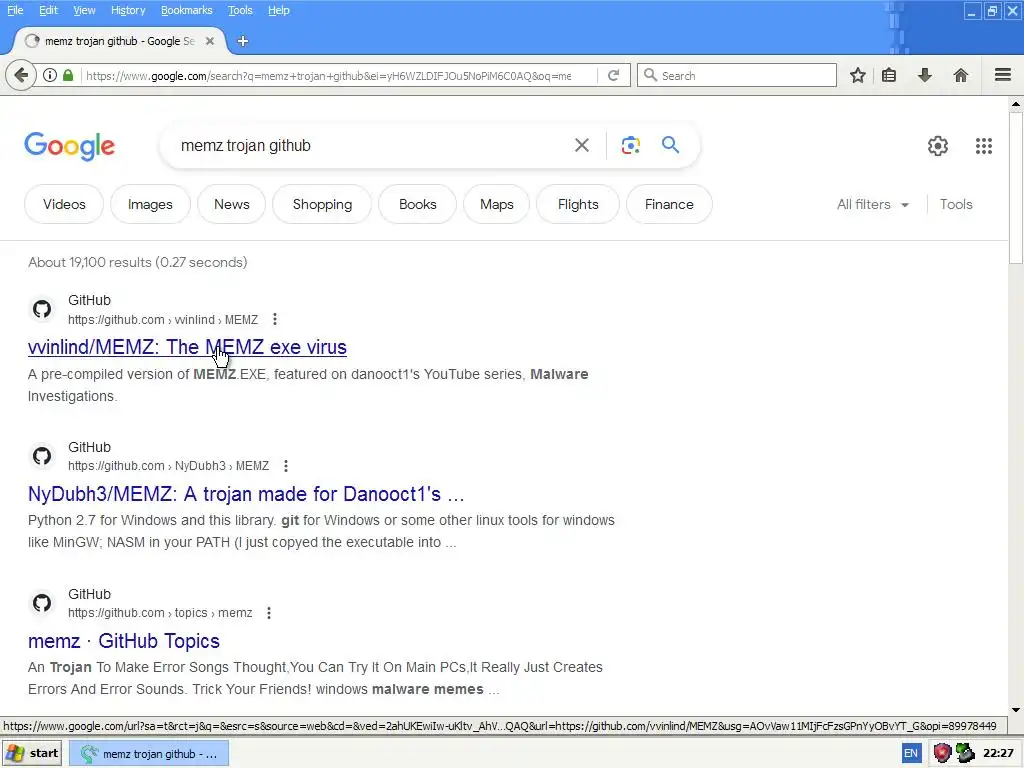Search by image with the camera icon
Image resolution: width=1024 pixels, height=768 pixels.
[630, 145]
